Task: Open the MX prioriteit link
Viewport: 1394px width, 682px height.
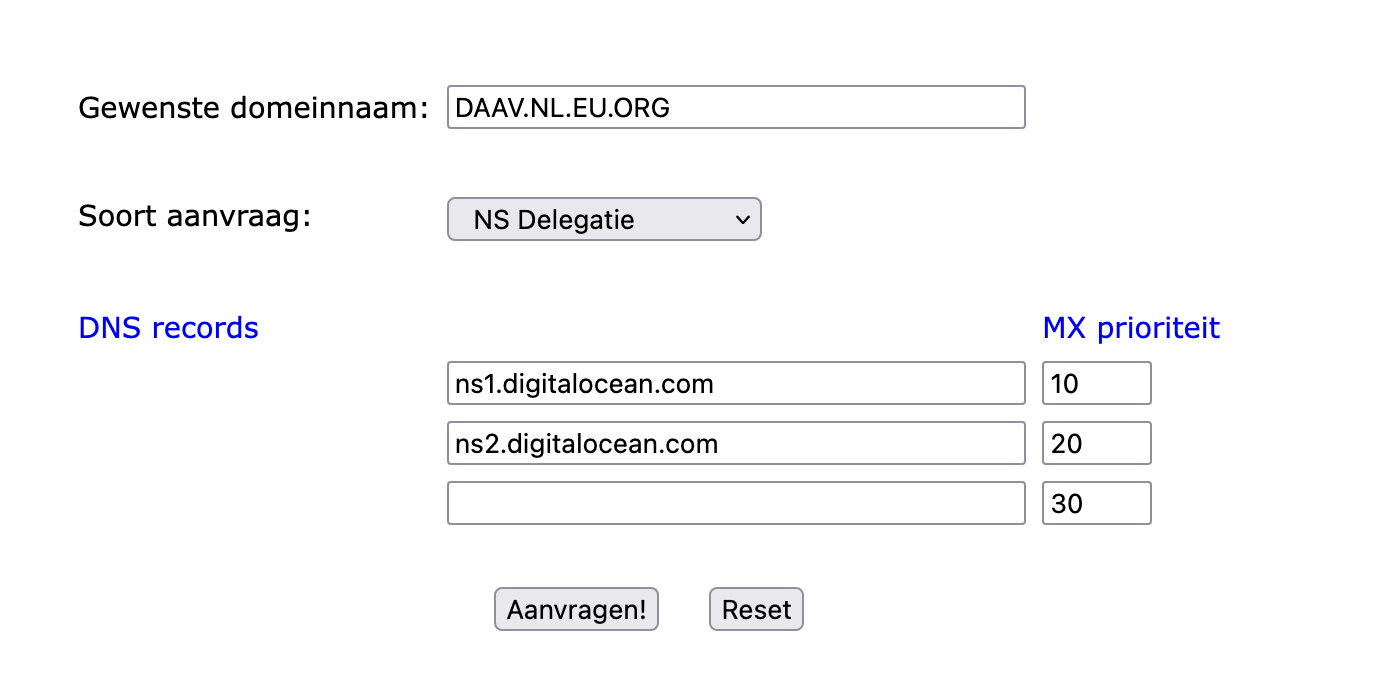Action: tap(1131, 327)
